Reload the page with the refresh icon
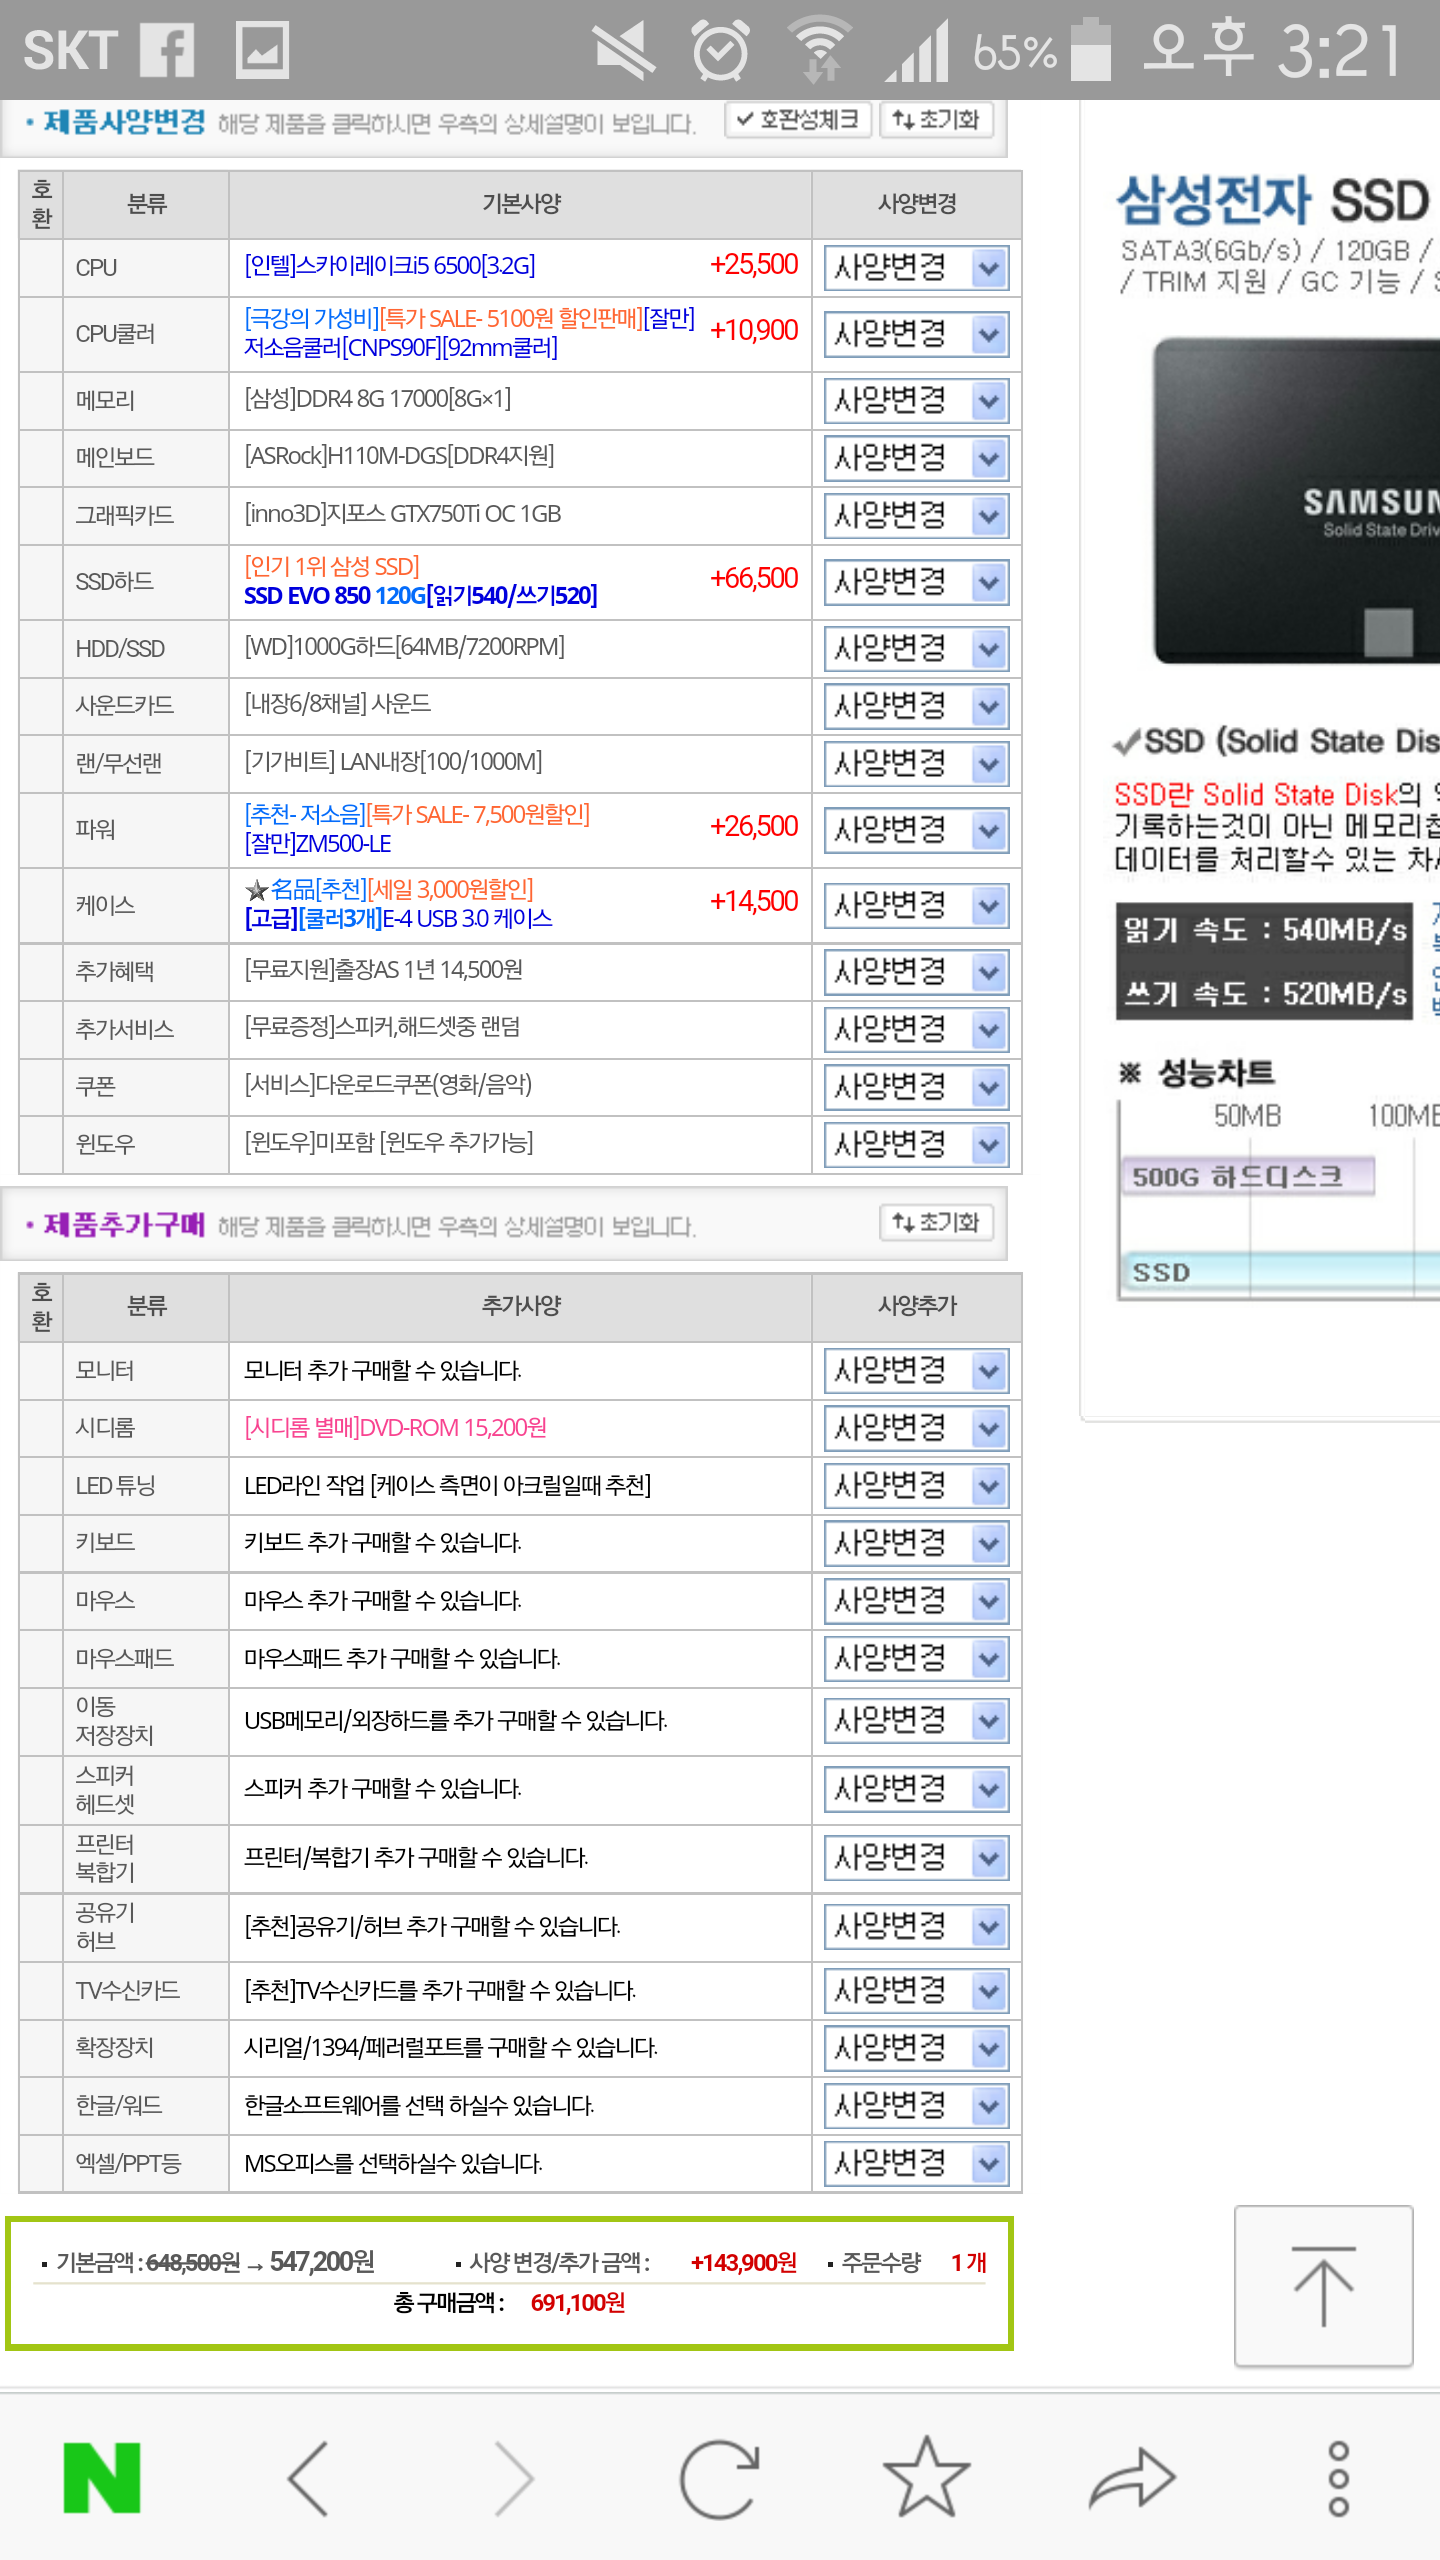The width and height of the screenshot is (1440, 2560). pos(720,2478)
